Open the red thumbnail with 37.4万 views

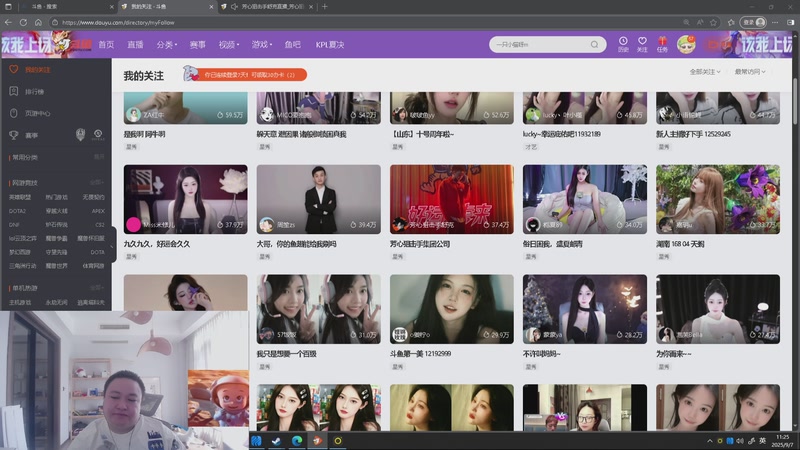452,199
